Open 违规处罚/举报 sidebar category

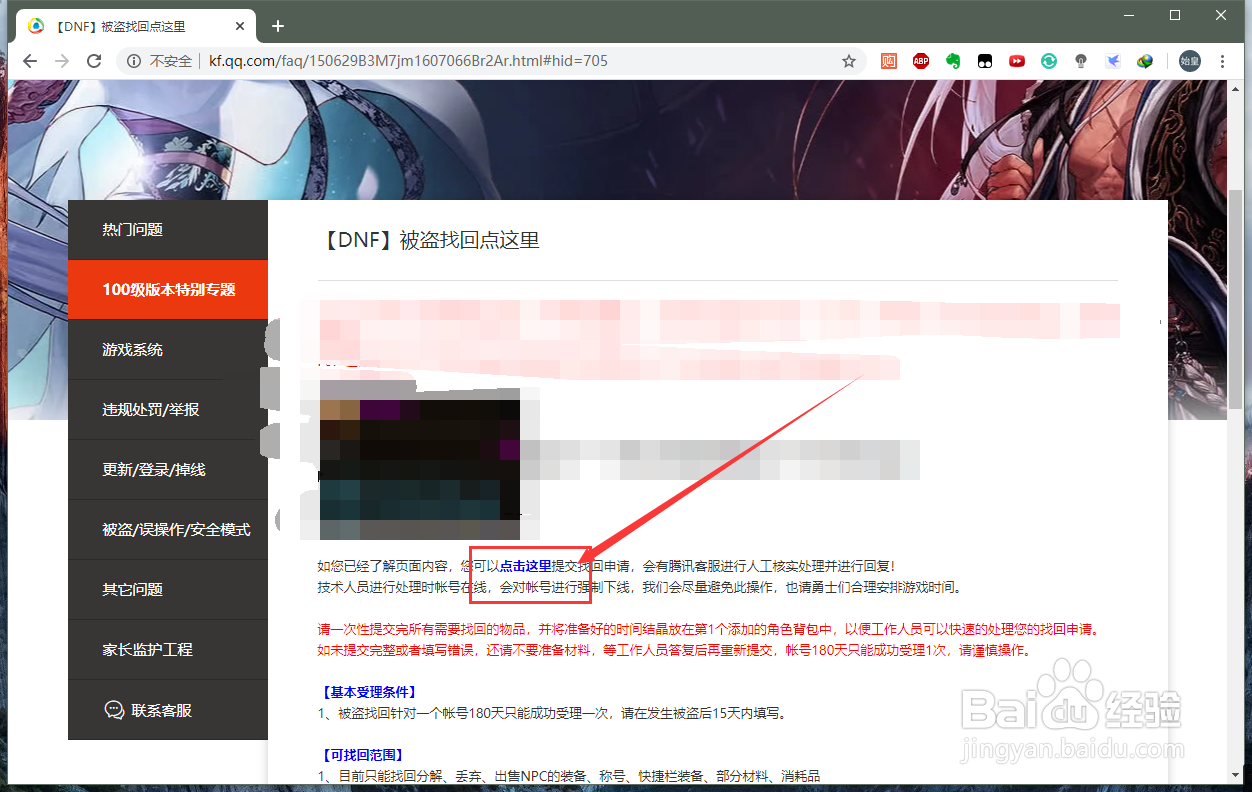click(x=168, y=410)
